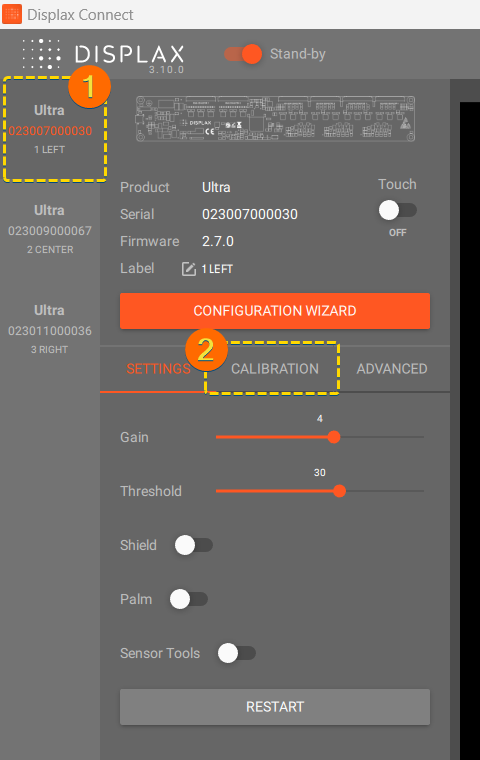Toggle the Stand-by switch
This screenshot has width=480, height=760.
[x=243, y=54]
